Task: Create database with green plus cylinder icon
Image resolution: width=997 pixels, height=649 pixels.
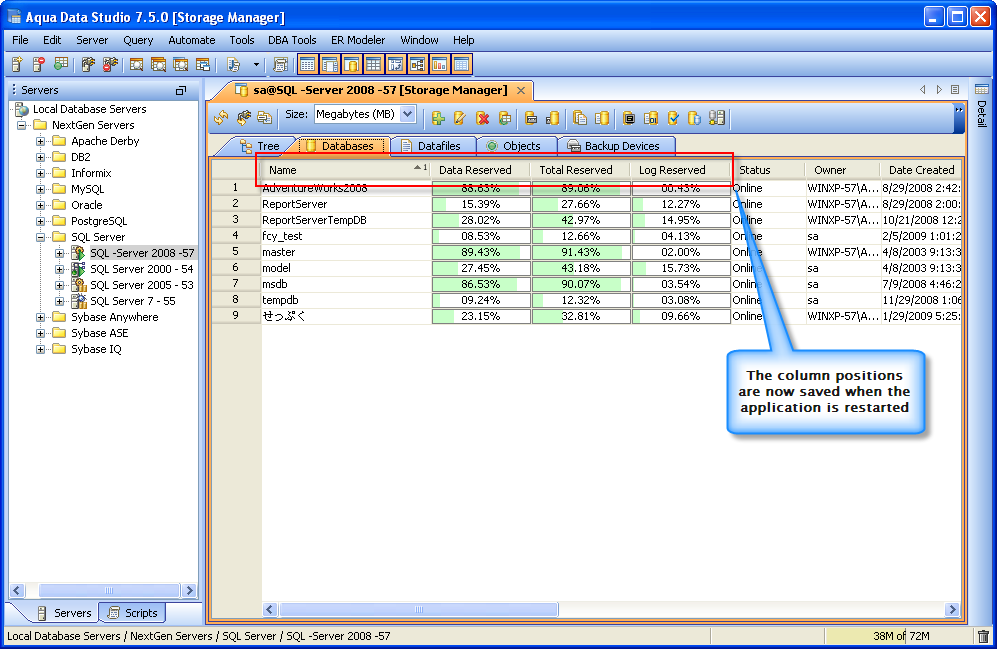Action: click(x=437, y=118)
